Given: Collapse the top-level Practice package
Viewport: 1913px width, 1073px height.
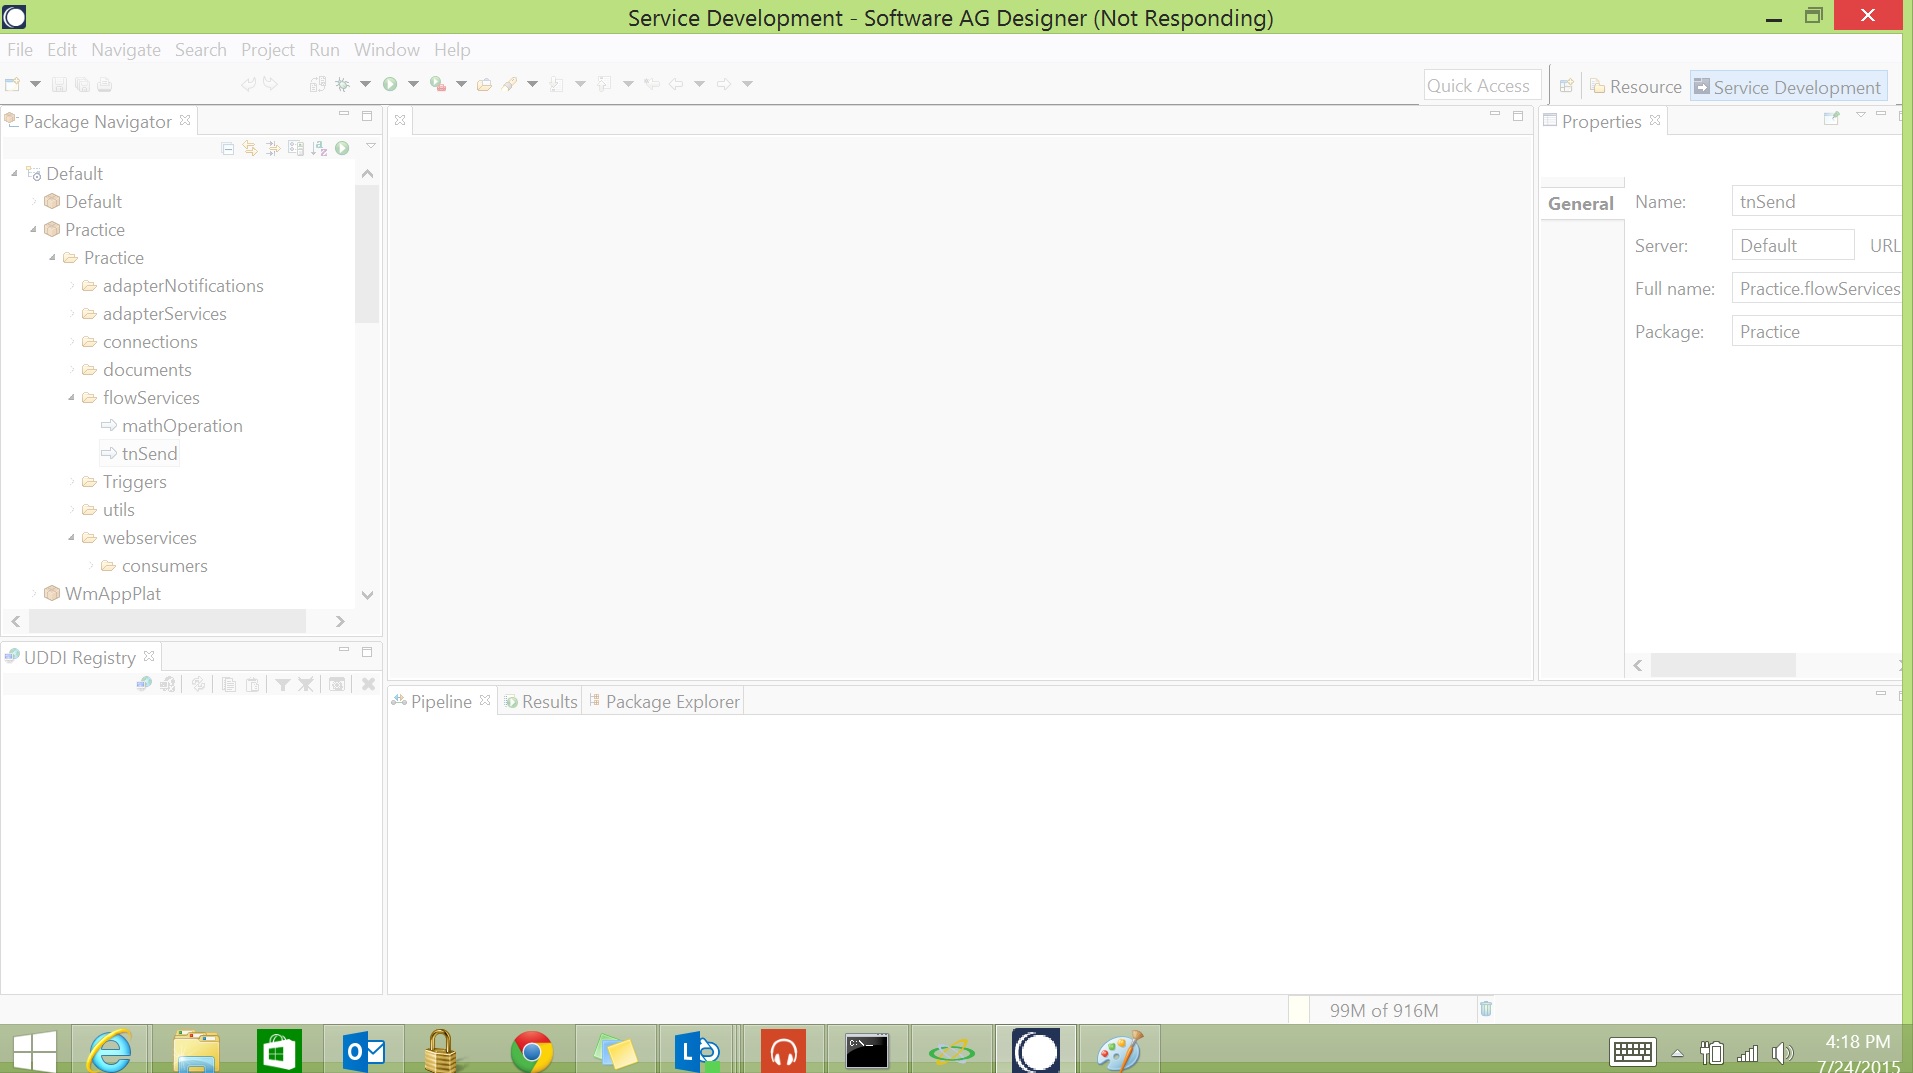Looking at the screenshot, I should pos(34,229).
